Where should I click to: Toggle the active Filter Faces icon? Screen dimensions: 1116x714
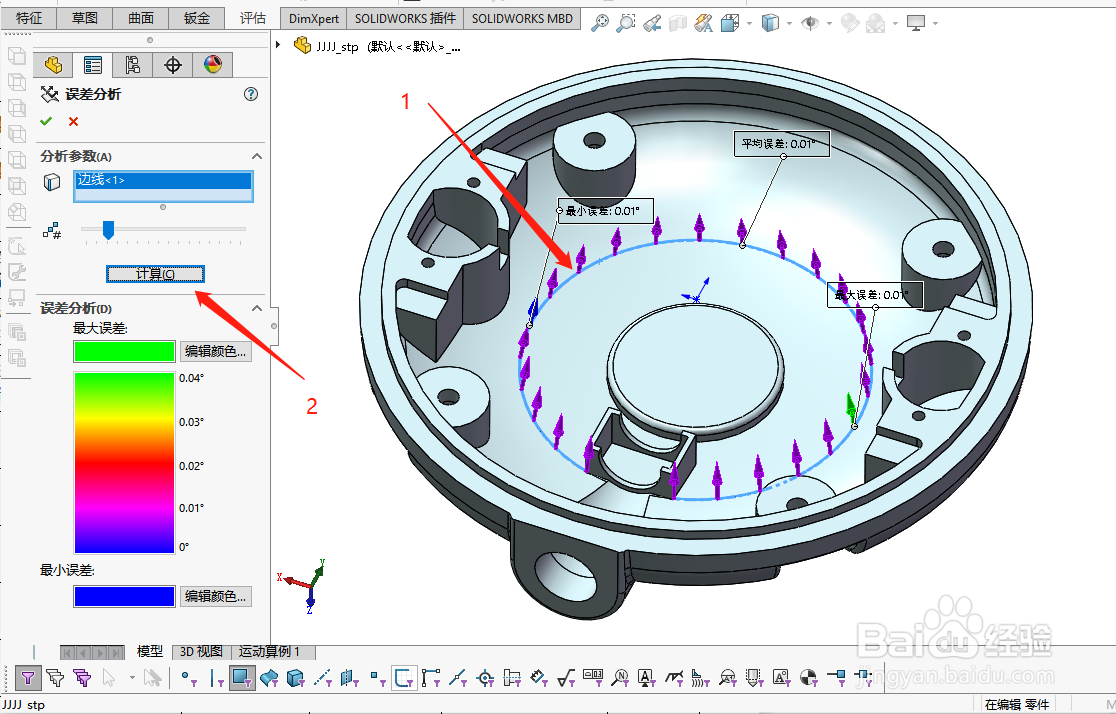click(242, 678)
